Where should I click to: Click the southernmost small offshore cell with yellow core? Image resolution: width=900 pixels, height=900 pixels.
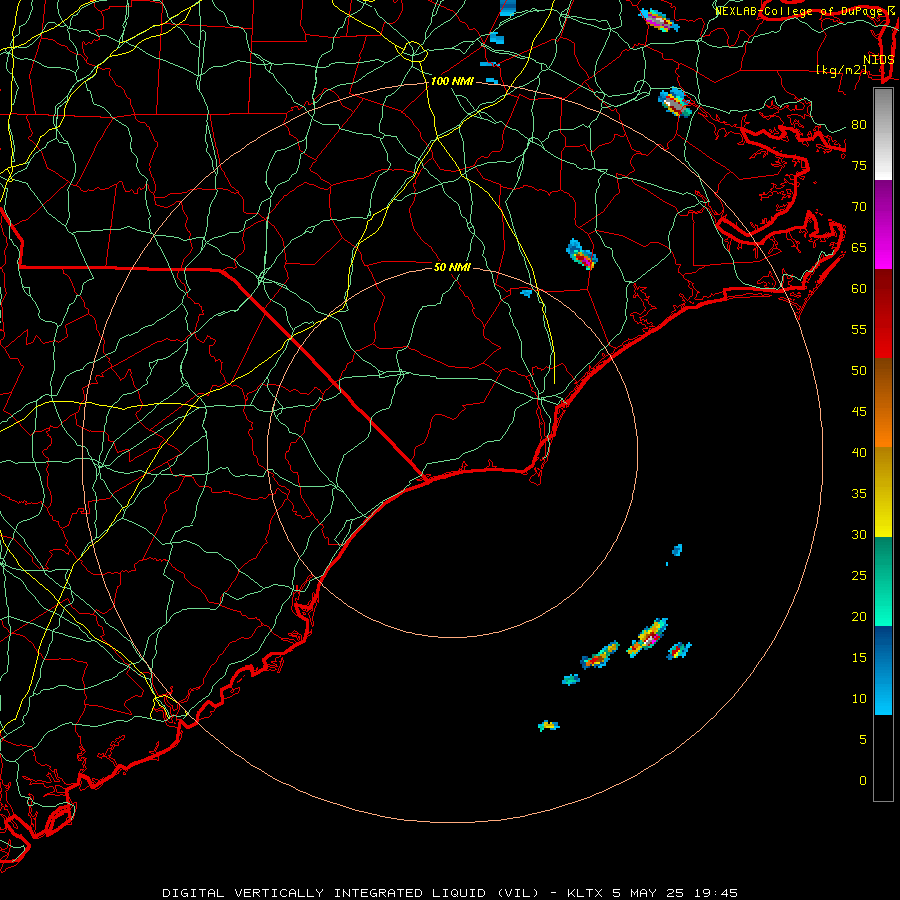pyautogui.click(x=549, y=726)
